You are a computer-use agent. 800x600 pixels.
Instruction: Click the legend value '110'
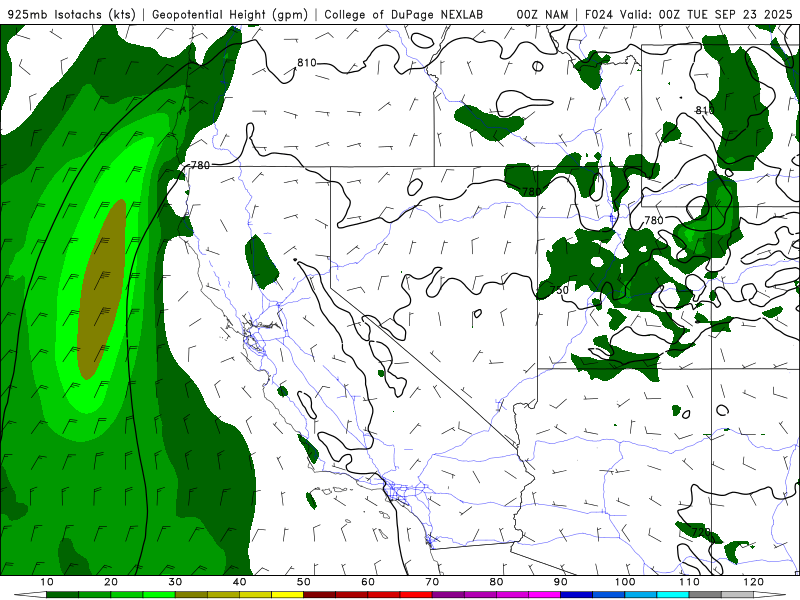[689, 582]
